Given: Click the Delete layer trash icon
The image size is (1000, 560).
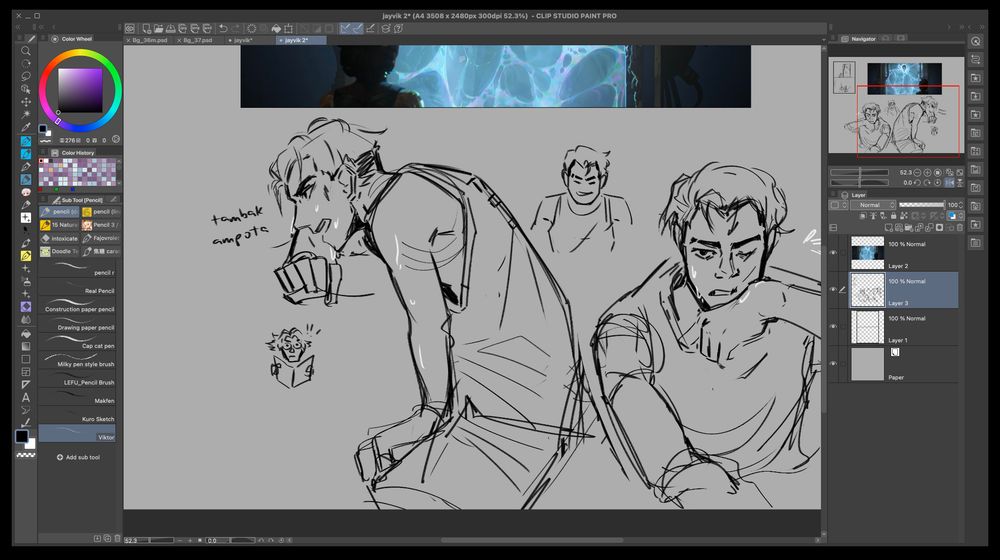Looking at the screenshot, I should [960, 227].
